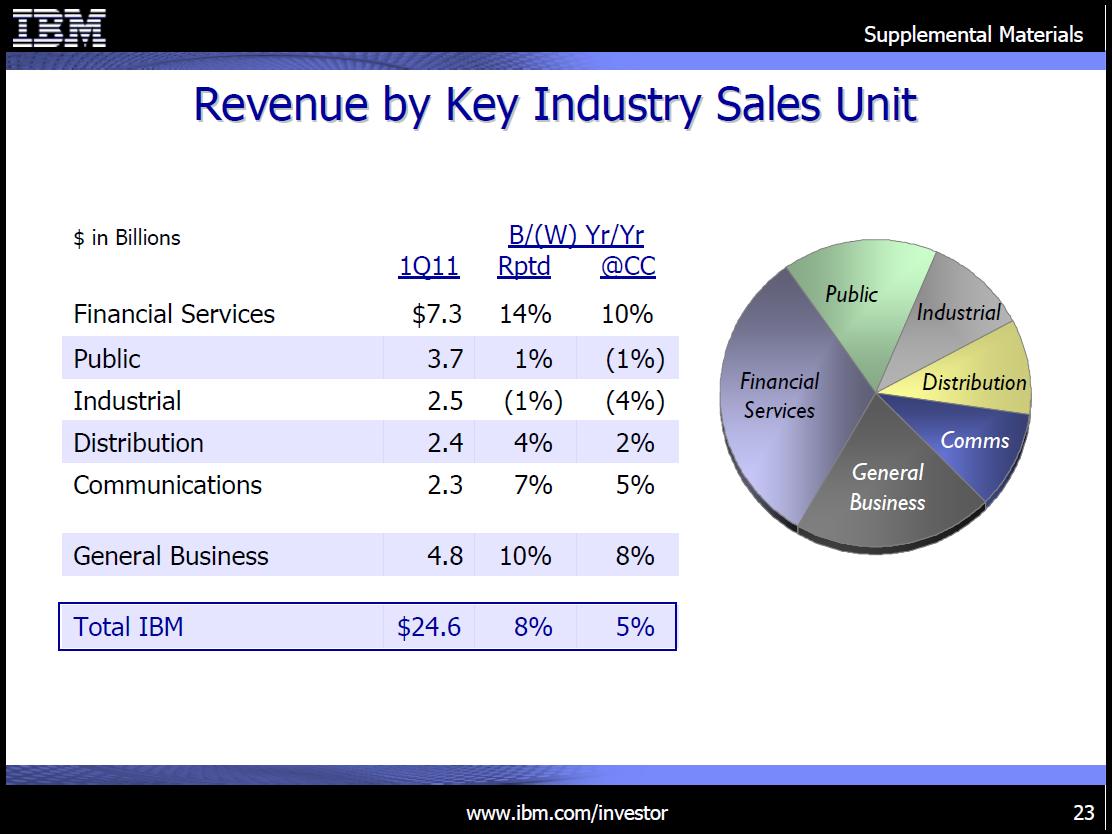
Task: Click the @CC column header
Action: click(x=627, y=267)
